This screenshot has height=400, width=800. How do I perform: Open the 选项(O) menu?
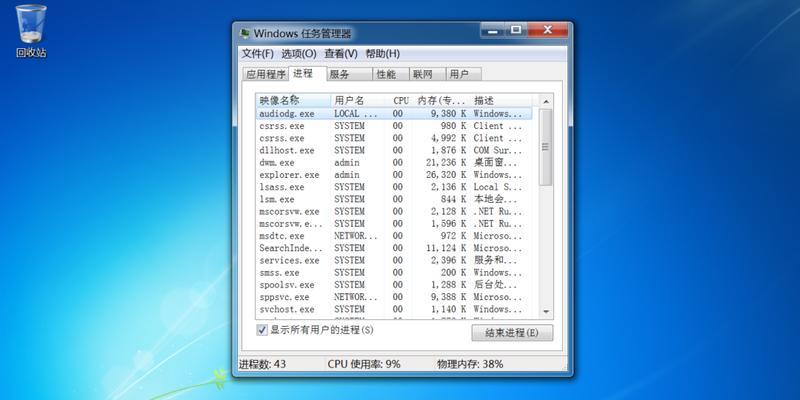pyautogui.click(x=299, y=54)
